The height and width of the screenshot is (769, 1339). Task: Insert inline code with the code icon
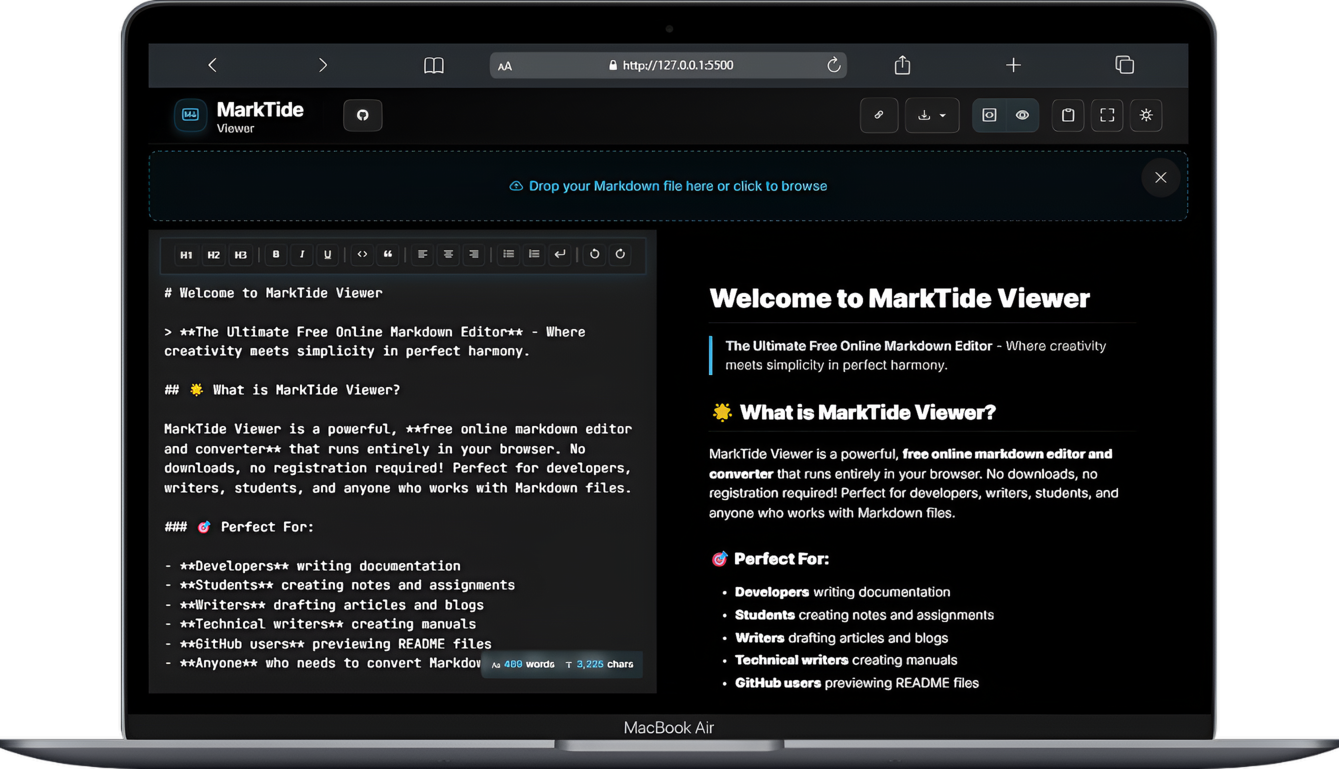coord(362,255)
